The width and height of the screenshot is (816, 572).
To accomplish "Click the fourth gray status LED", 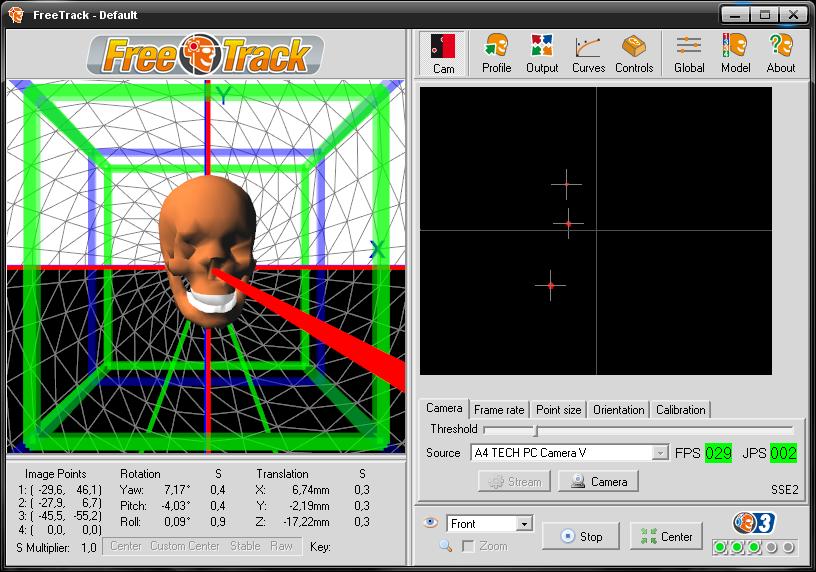I will 771,547.
